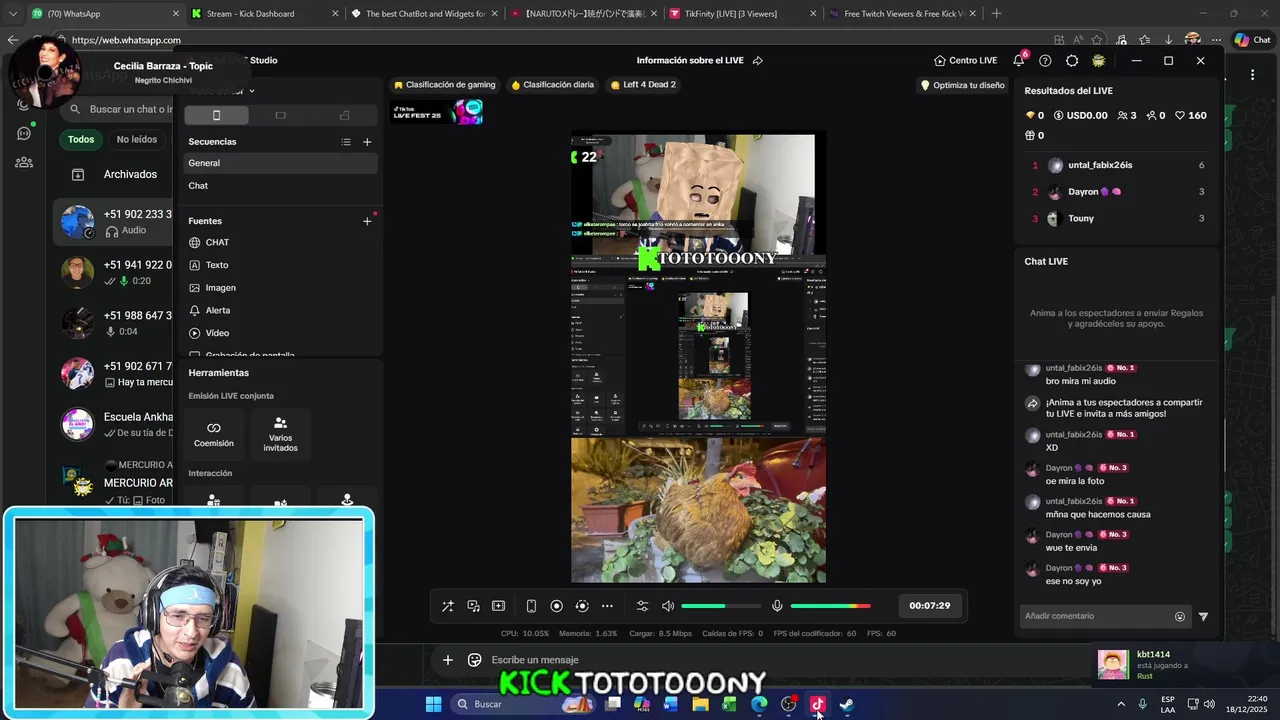Viewport: 1280px width, 720px height.
Task: Open Centro LIVE
Action: coord(965,60)
